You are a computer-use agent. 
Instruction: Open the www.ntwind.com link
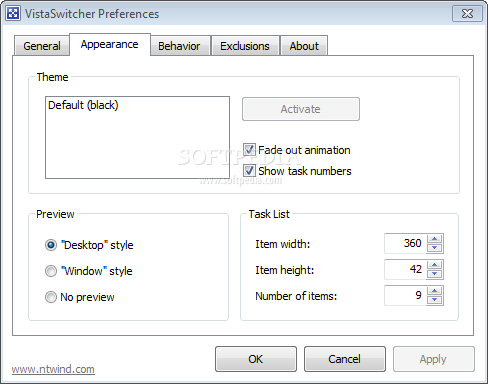click(x=53, y=369)
